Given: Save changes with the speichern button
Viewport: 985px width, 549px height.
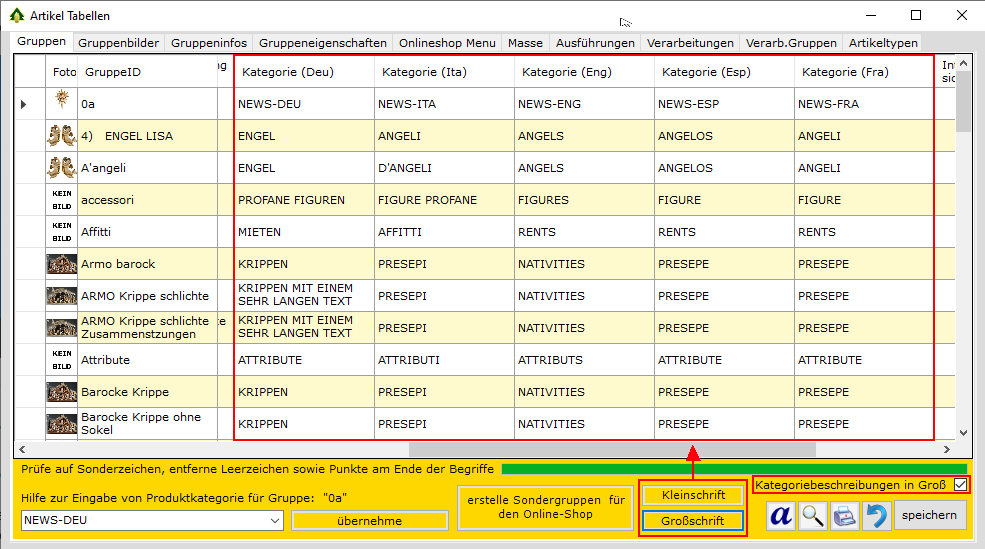Looking at the screenshot, I should (931, 516).
